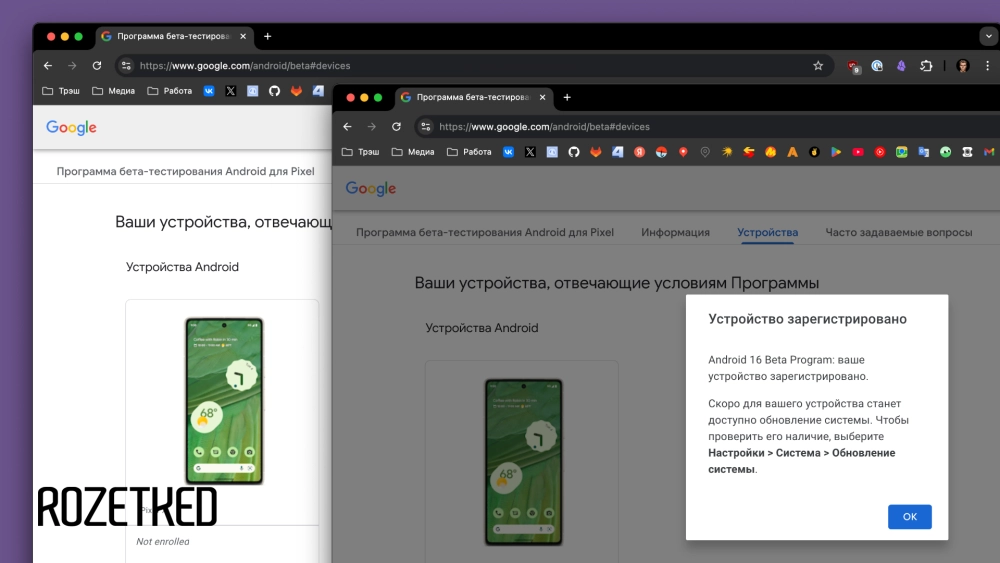
Task: Select the Устройства tab in front window
Action: pos(767,232)
